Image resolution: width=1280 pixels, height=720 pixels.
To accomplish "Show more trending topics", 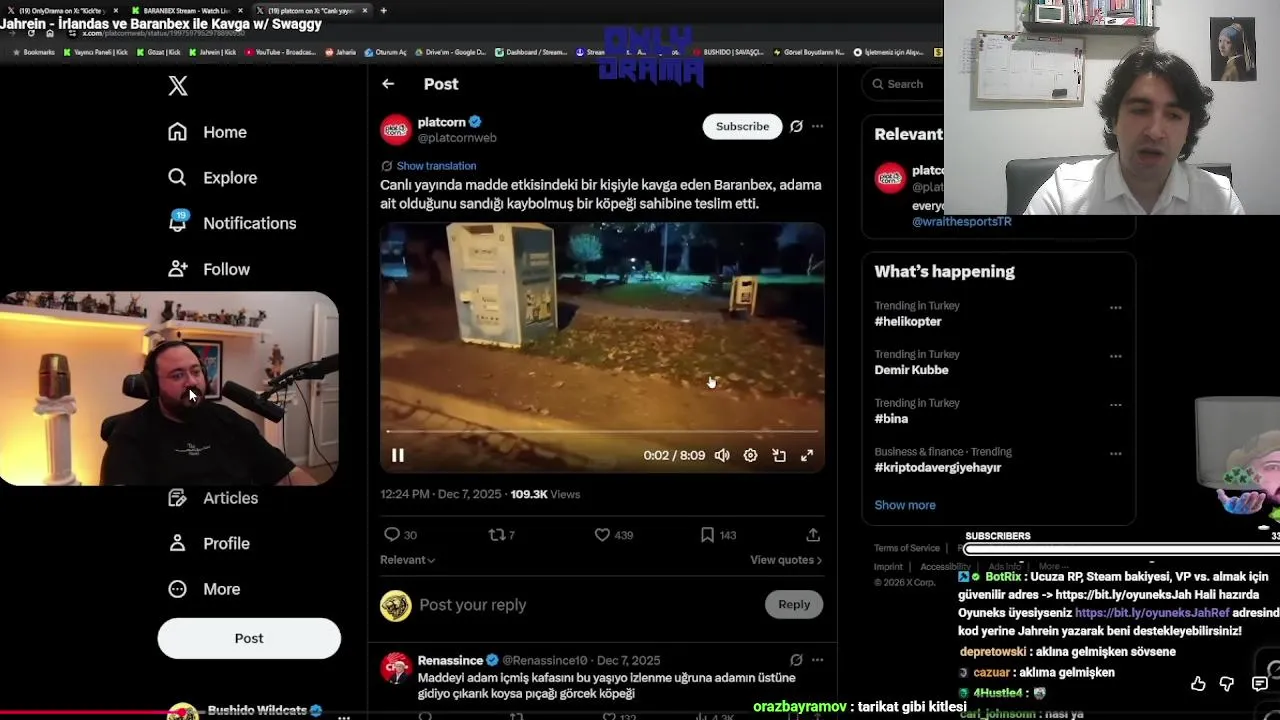I will point(905,505).
